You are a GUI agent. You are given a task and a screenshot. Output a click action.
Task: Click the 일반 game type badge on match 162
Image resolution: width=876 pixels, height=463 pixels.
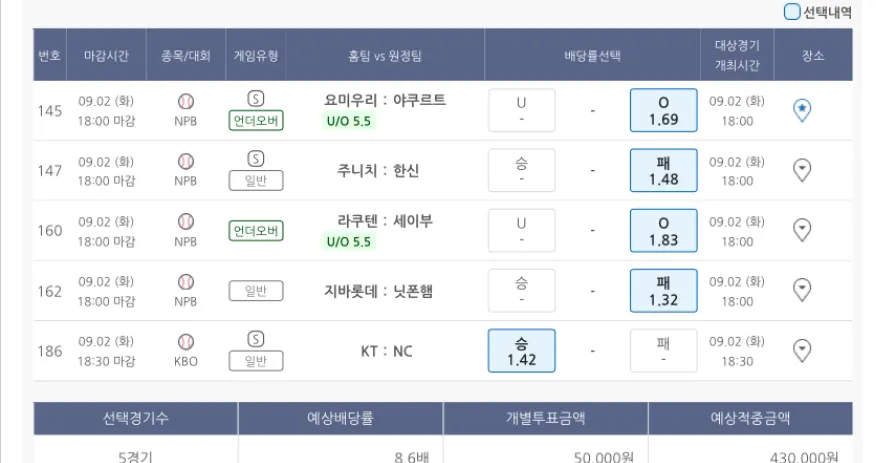[x=256, y=291]
